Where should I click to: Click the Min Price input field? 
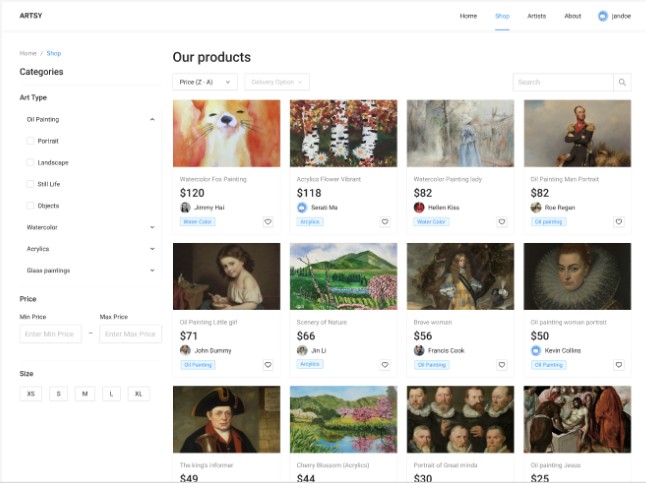click(50, 334)
